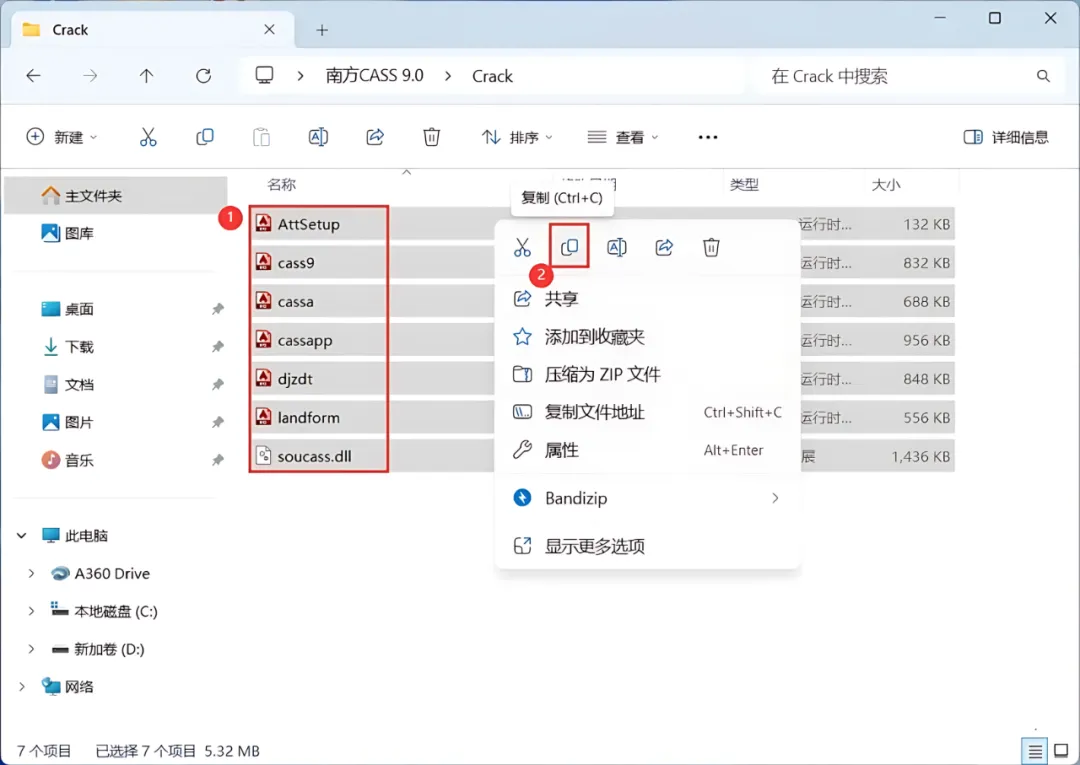Open the 新建 dropdown

tap(62, 137)
